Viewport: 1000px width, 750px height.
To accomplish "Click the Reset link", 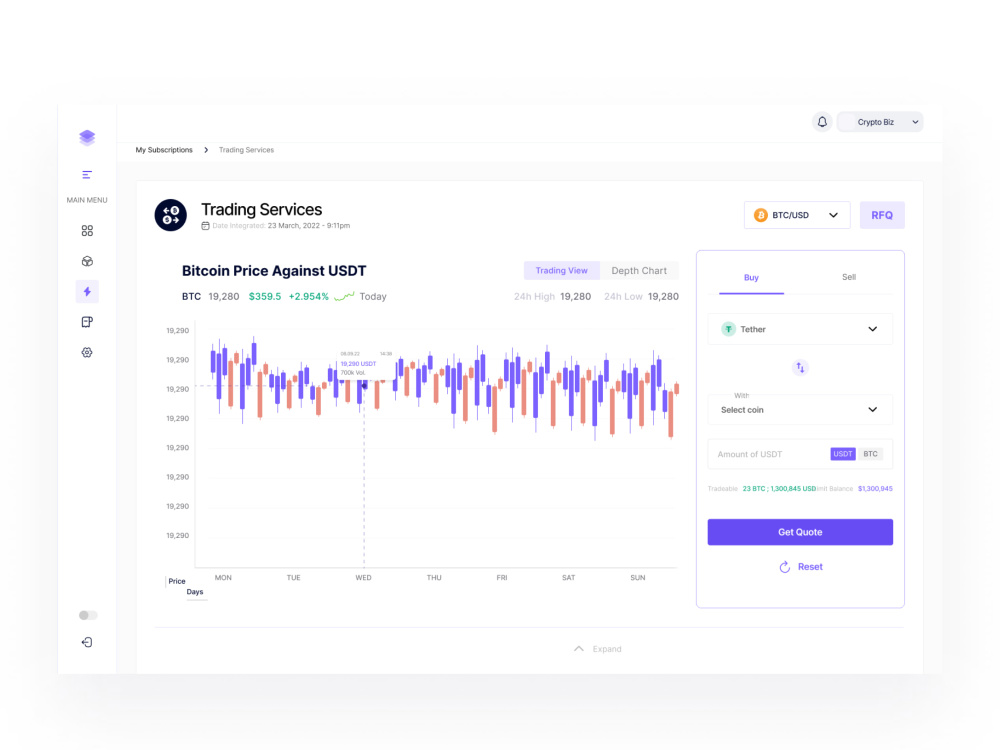I will [810, 567].
